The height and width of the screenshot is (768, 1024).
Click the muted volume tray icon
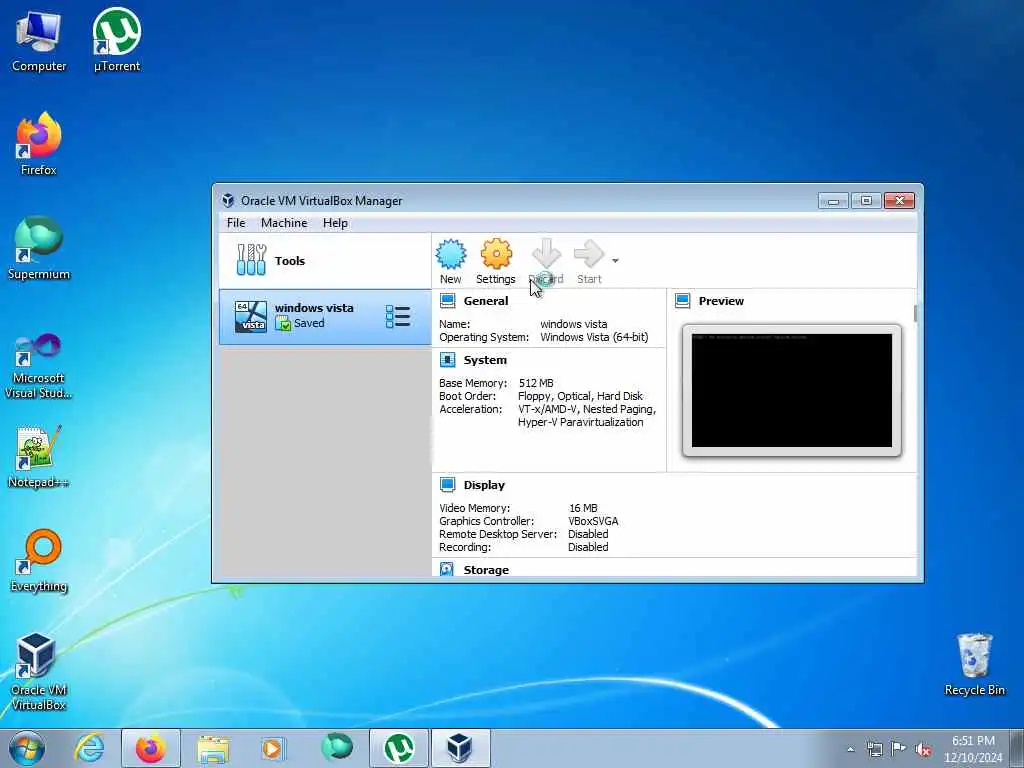(923, 749)
